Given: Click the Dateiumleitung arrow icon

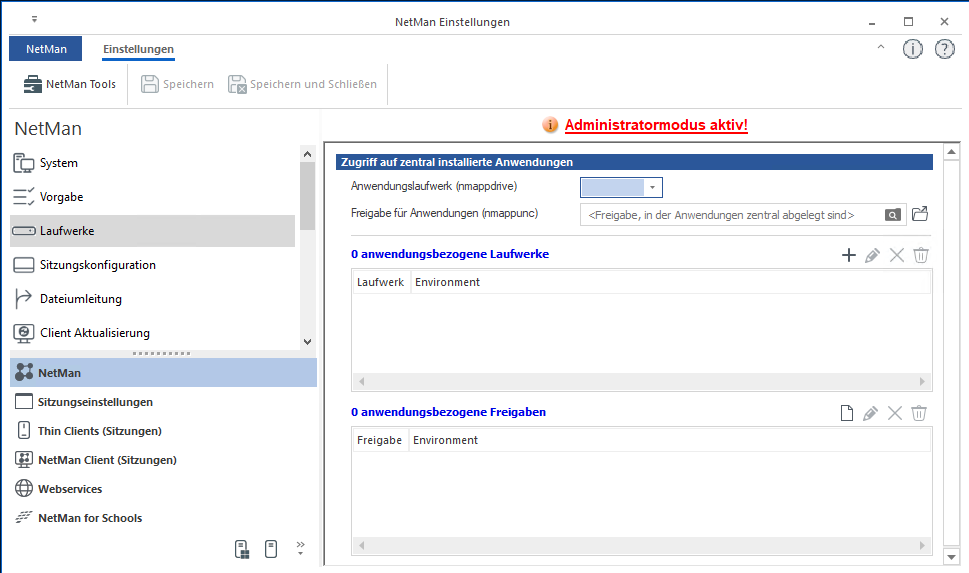Looking at the screenshot, I should click(x=23, y=299).
